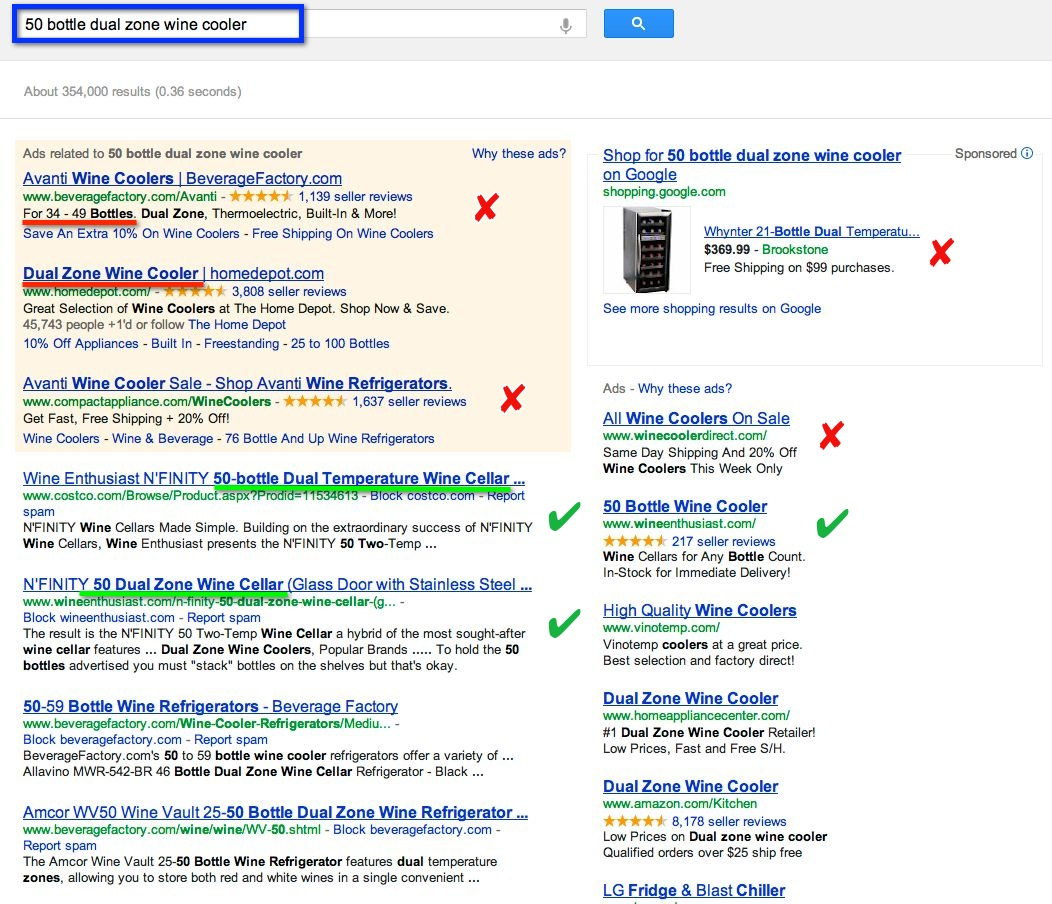
Task: Open Dual Zone Wine Cooler homedepot.com ad
Action: pos(173,273)
